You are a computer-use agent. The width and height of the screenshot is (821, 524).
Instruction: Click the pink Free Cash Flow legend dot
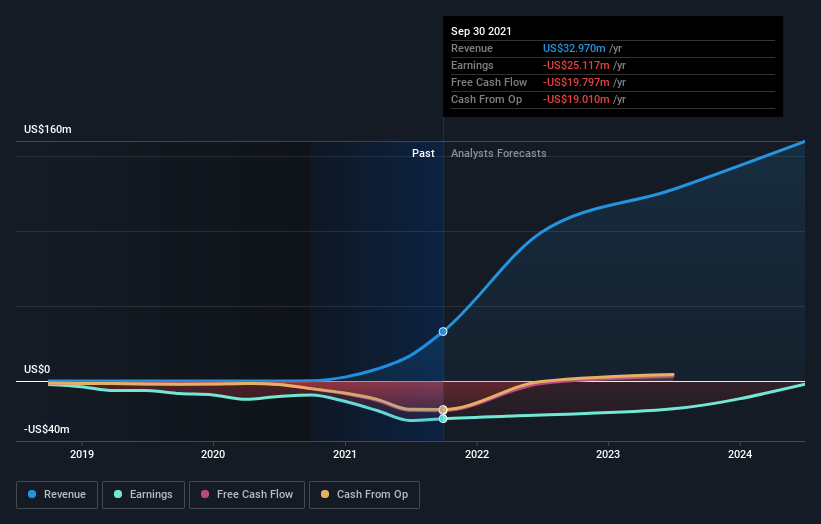pyautogui.click(x=205, y=494)
